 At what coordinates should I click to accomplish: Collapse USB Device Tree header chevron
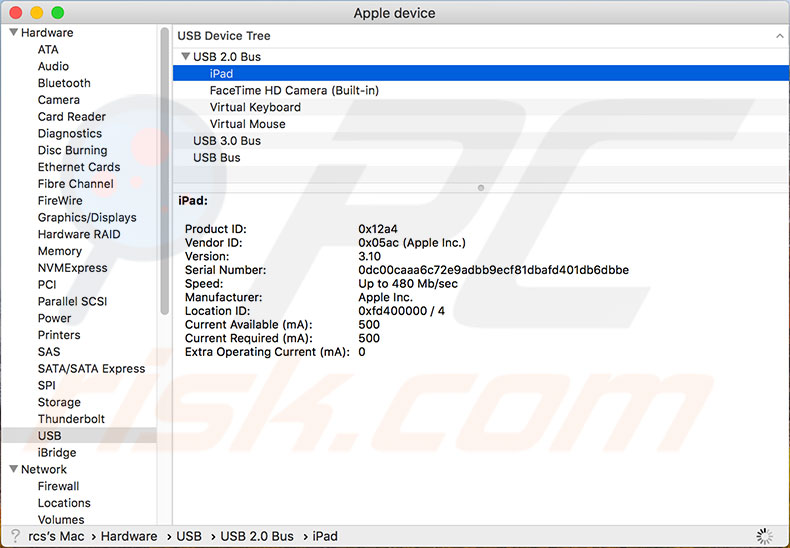(x=779, y=36)
